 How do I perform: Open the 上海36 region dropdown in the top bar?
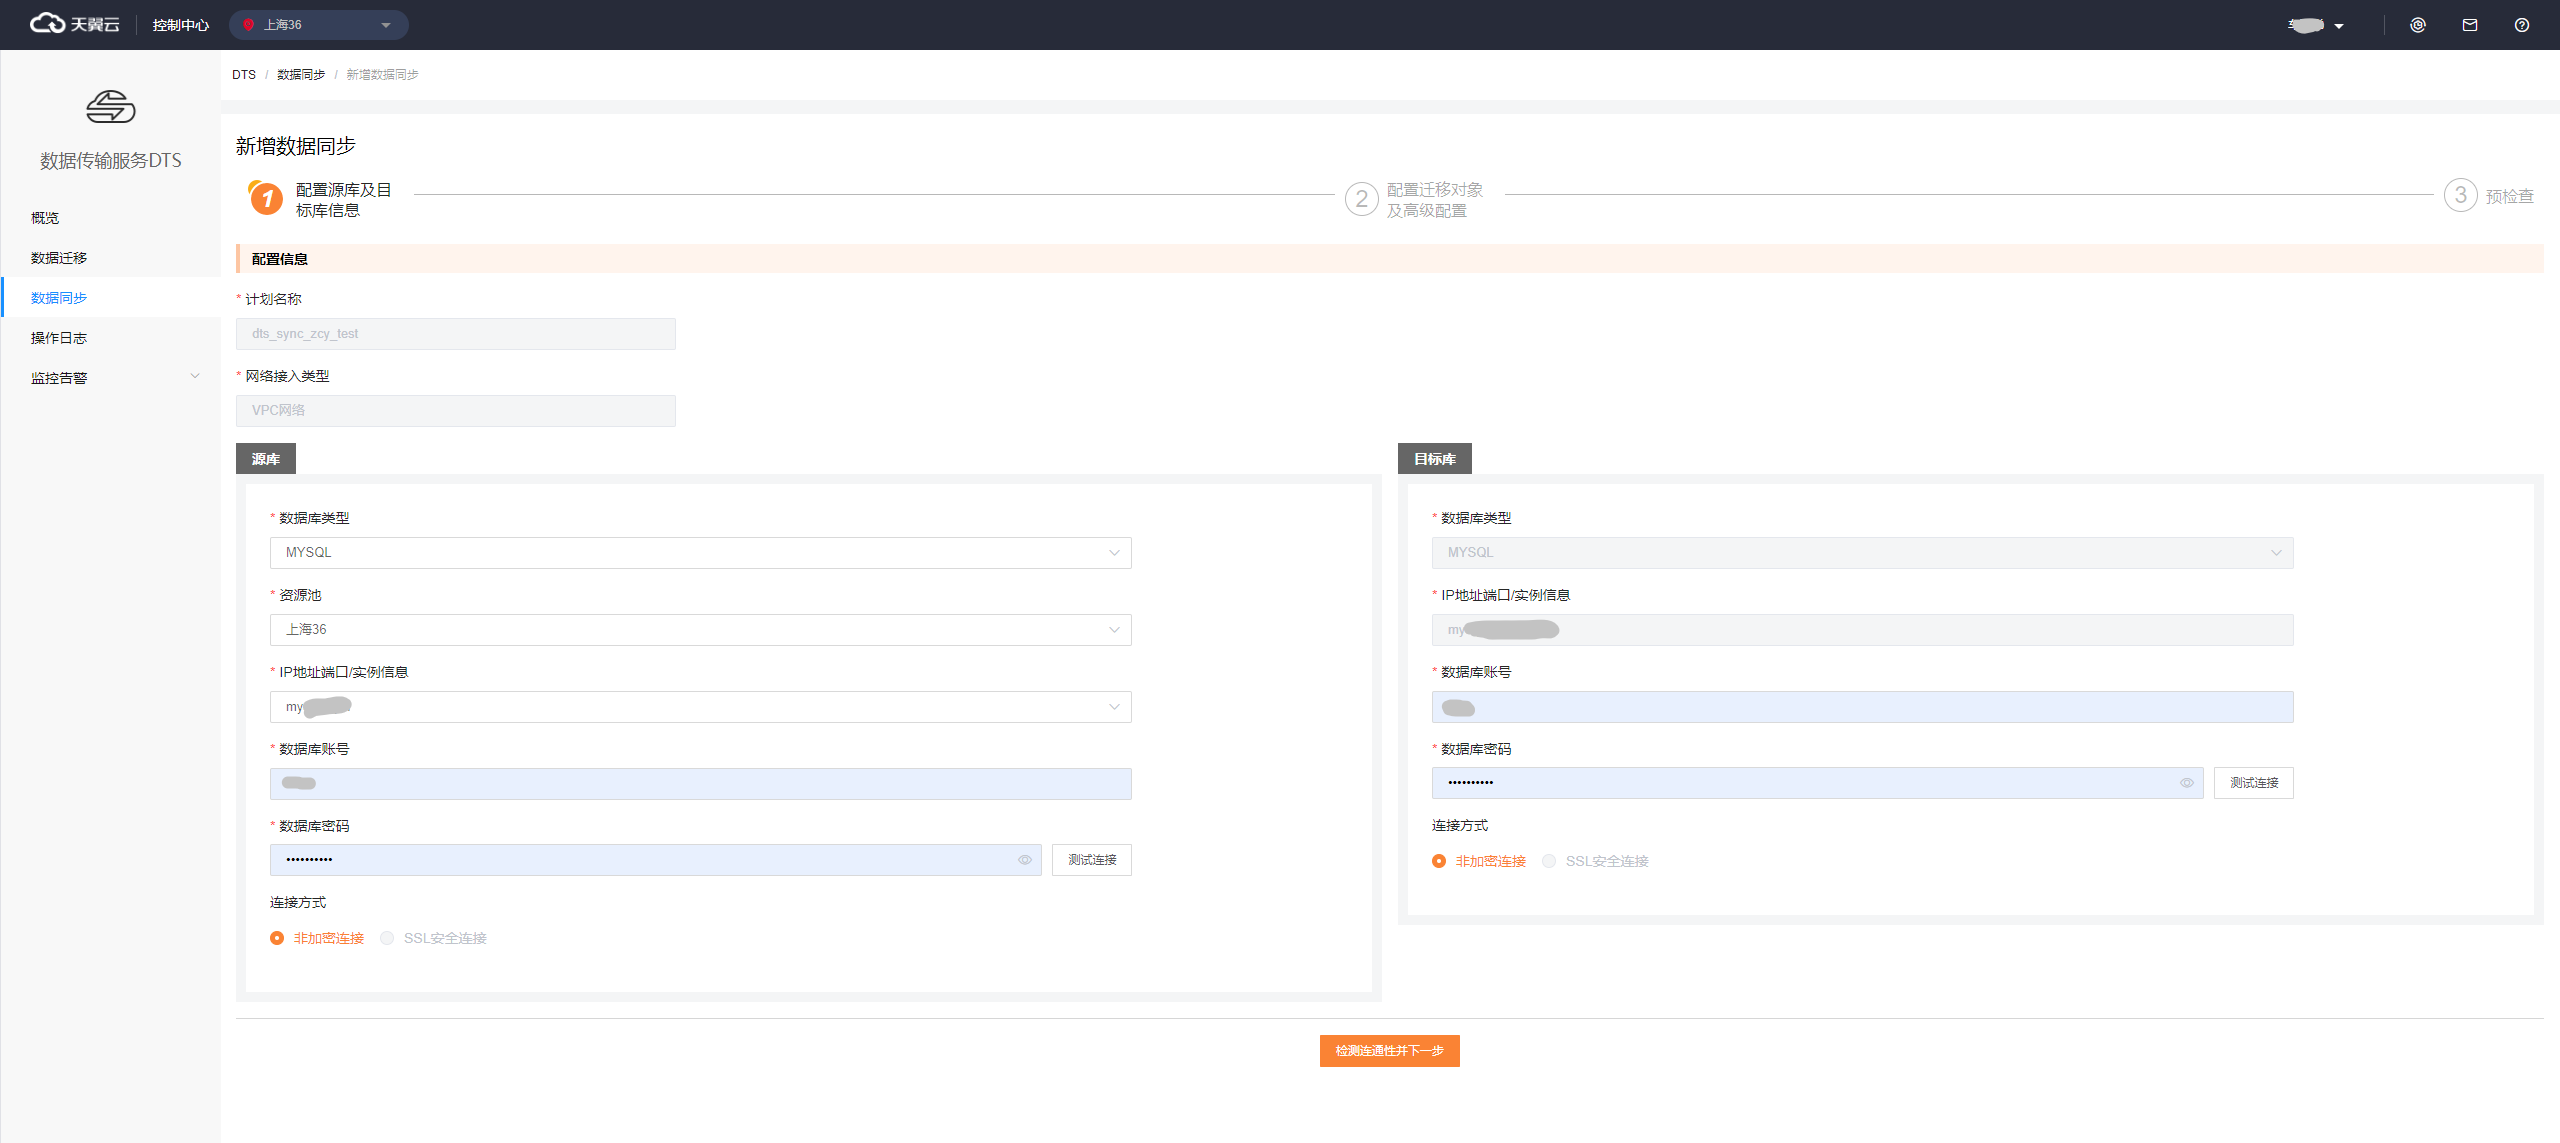tap(318, 25)
